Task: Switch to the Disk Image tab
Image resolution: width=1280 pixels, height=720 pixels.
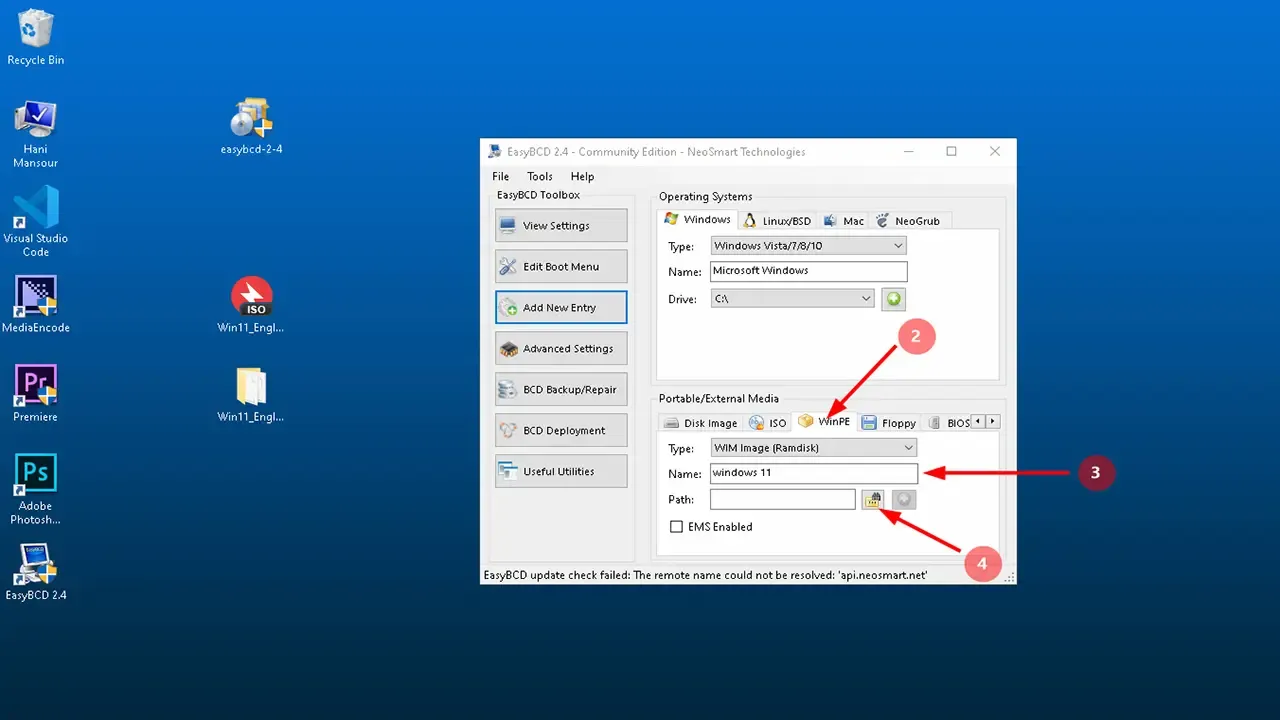Action: (x=700, y=423)
